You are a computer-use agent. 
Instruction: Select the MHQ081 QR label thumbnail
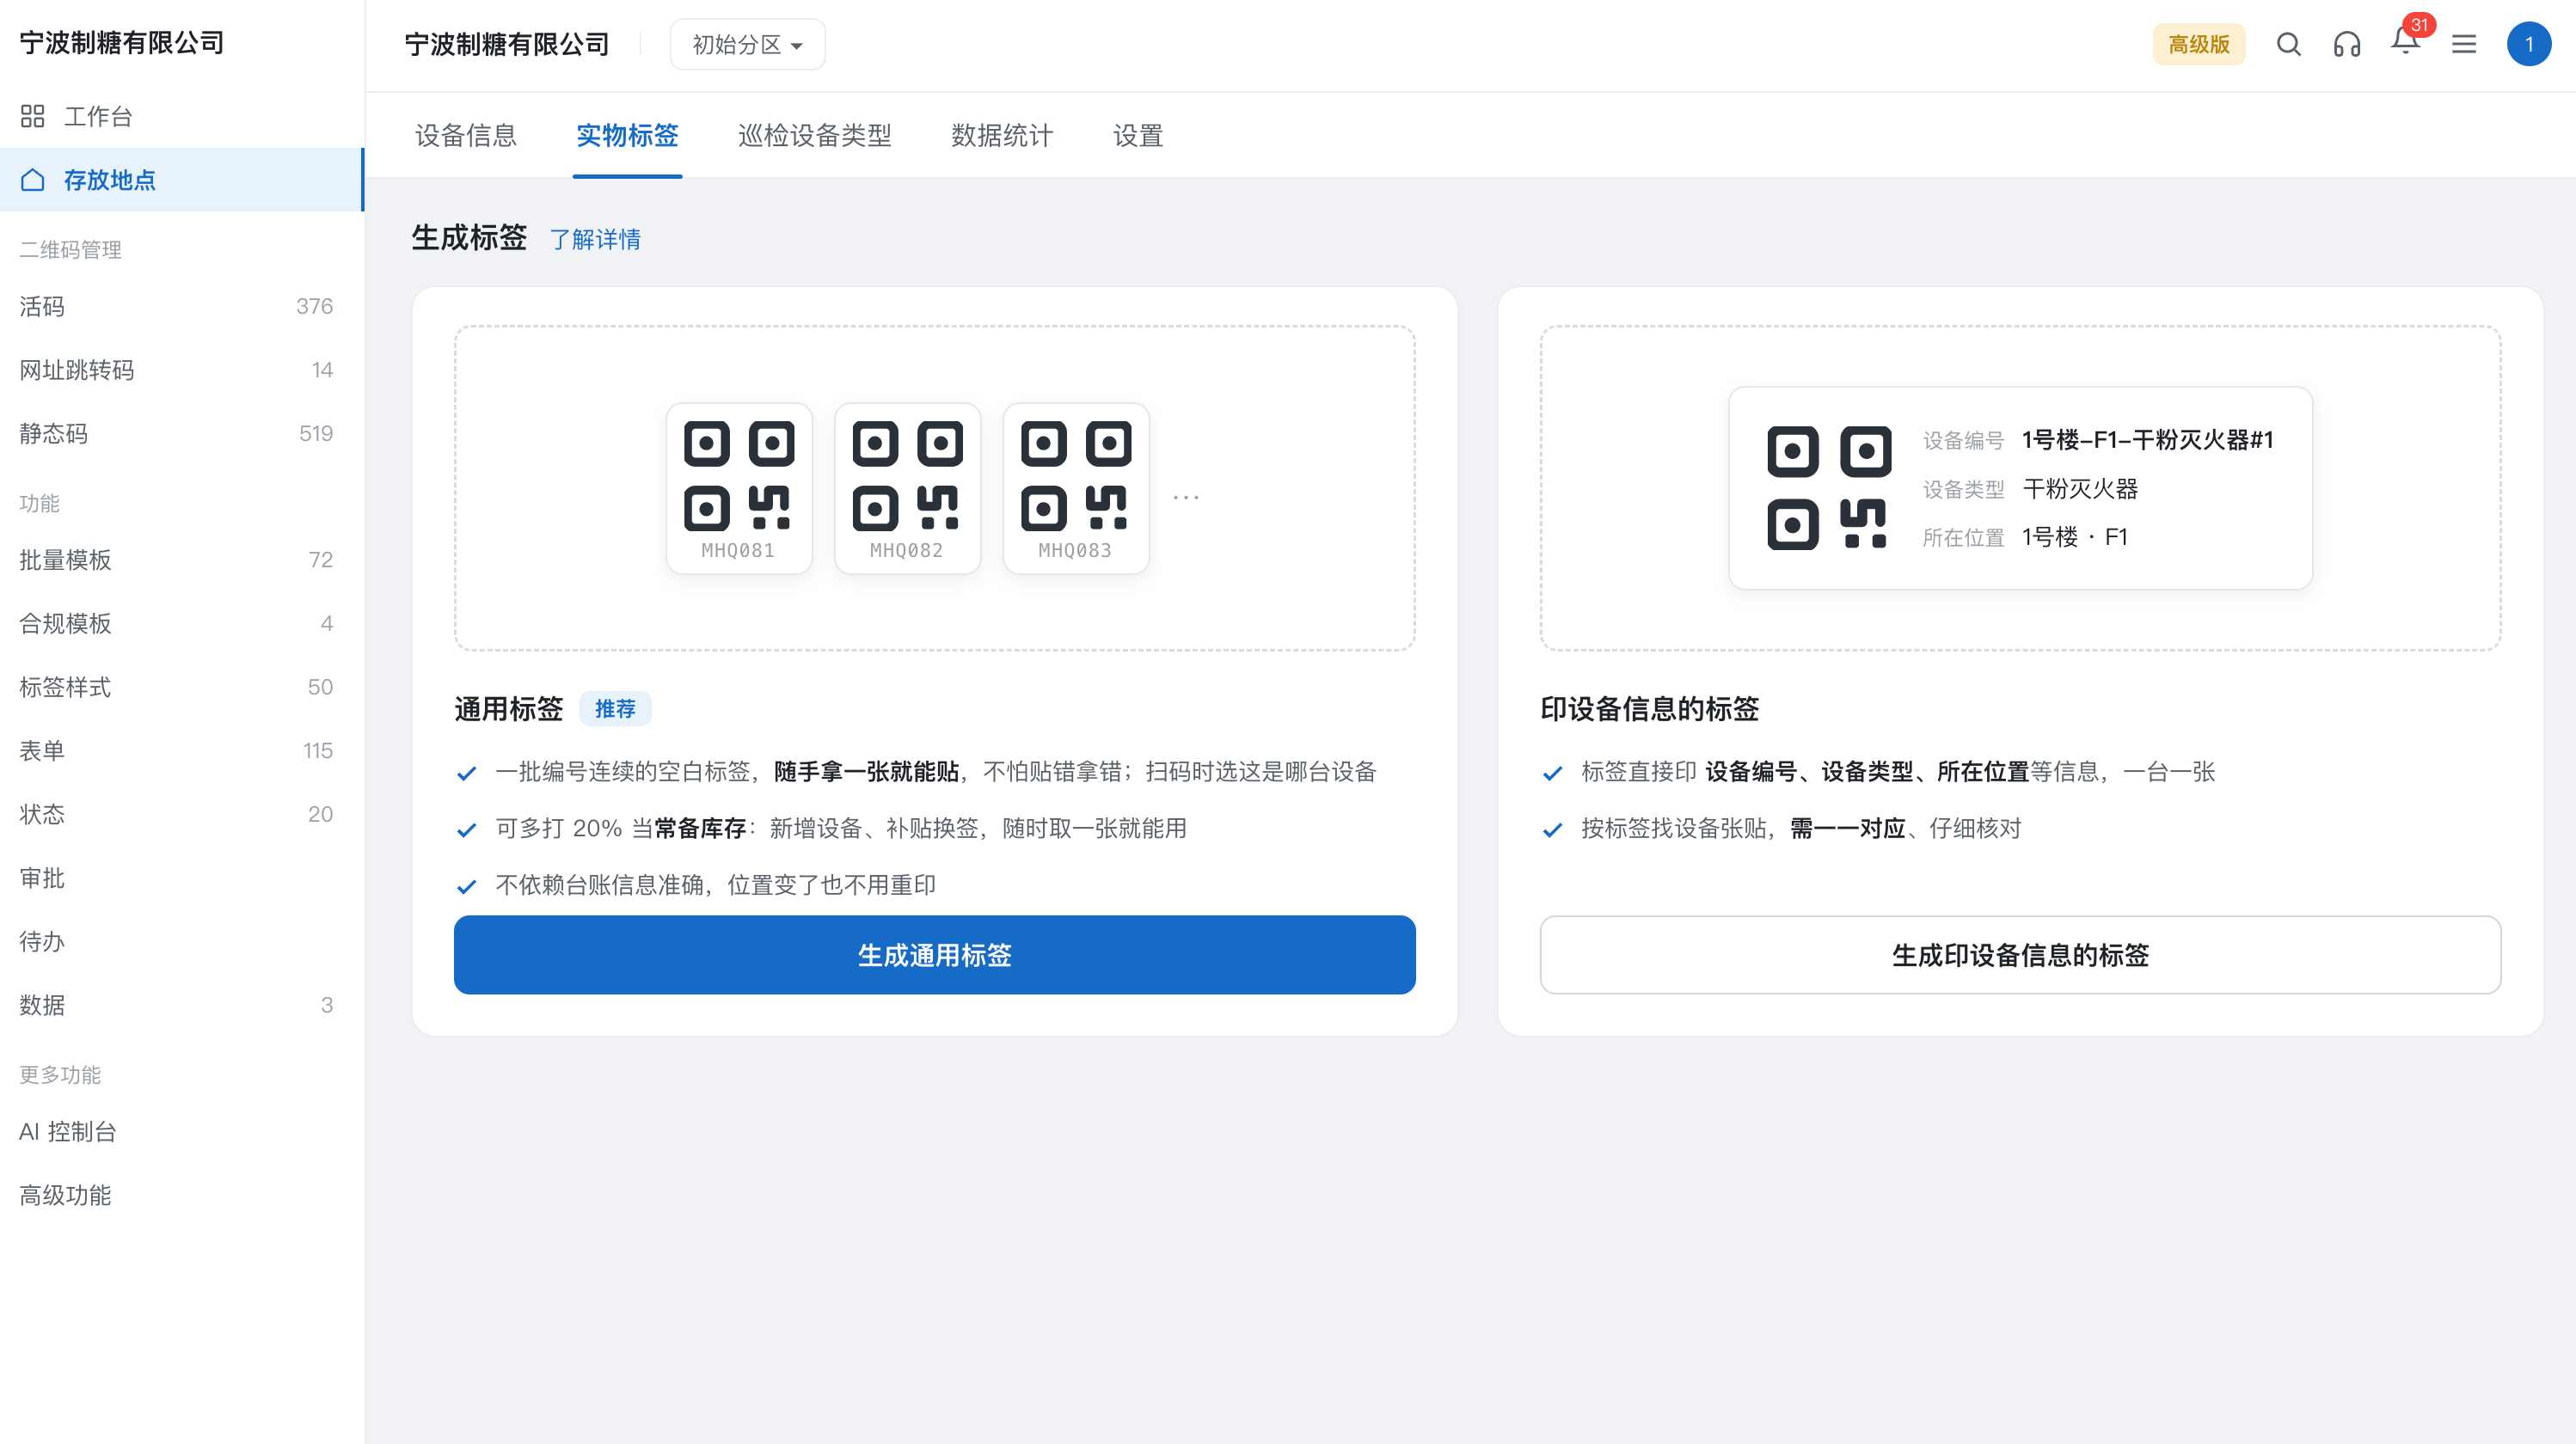coord(739,488)
